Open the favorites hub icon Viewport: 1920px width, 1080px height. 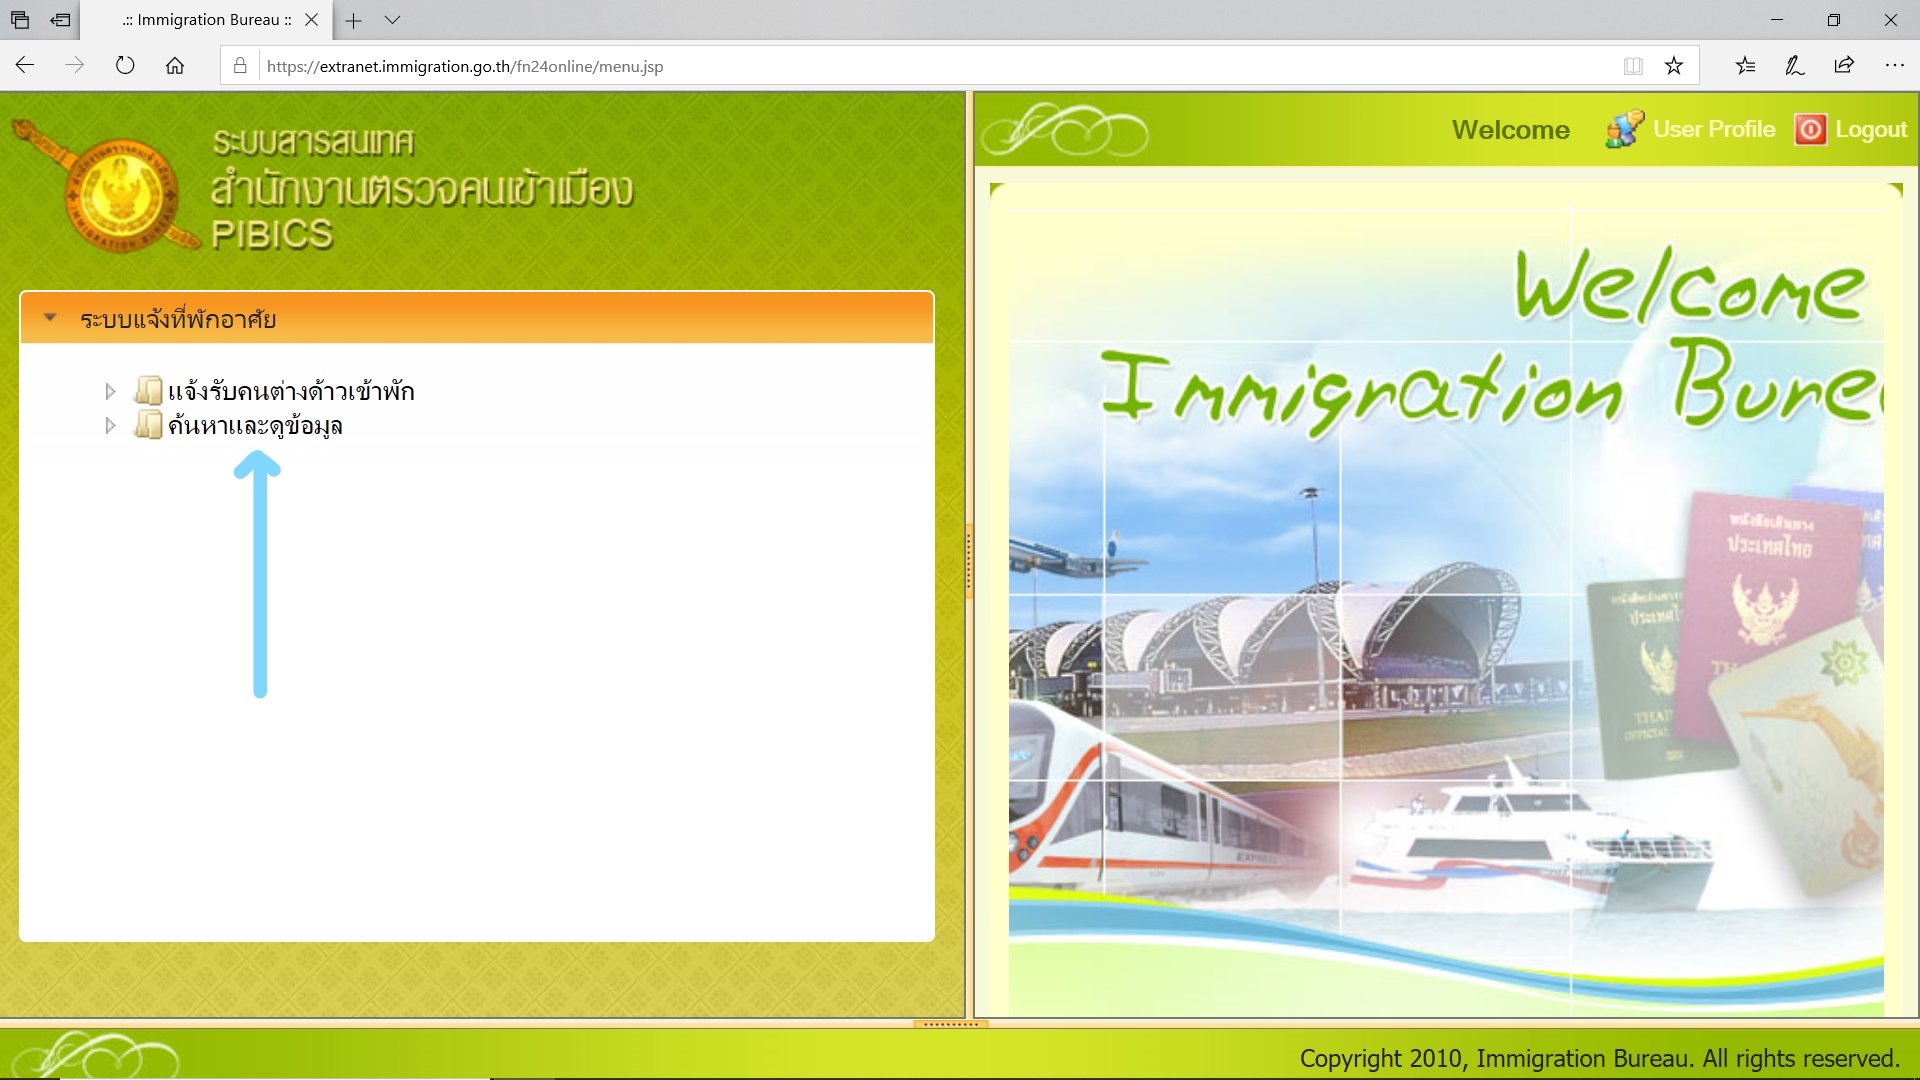tap(1745, 66)
